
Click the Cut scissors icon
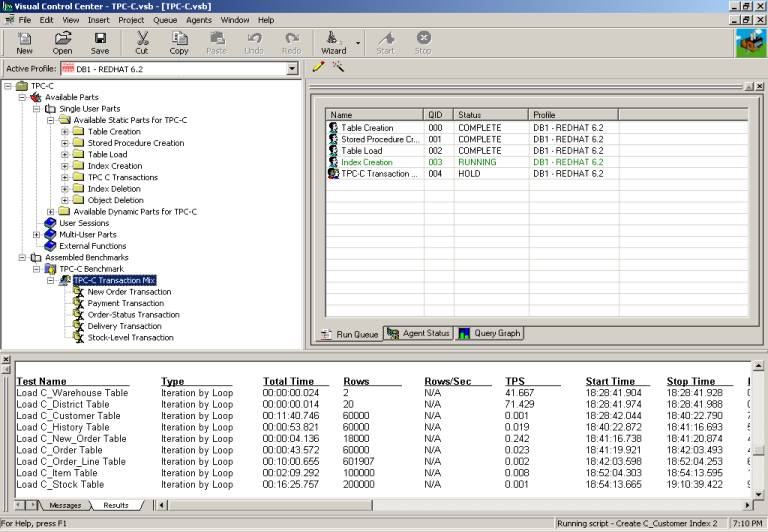click(142, 42)
